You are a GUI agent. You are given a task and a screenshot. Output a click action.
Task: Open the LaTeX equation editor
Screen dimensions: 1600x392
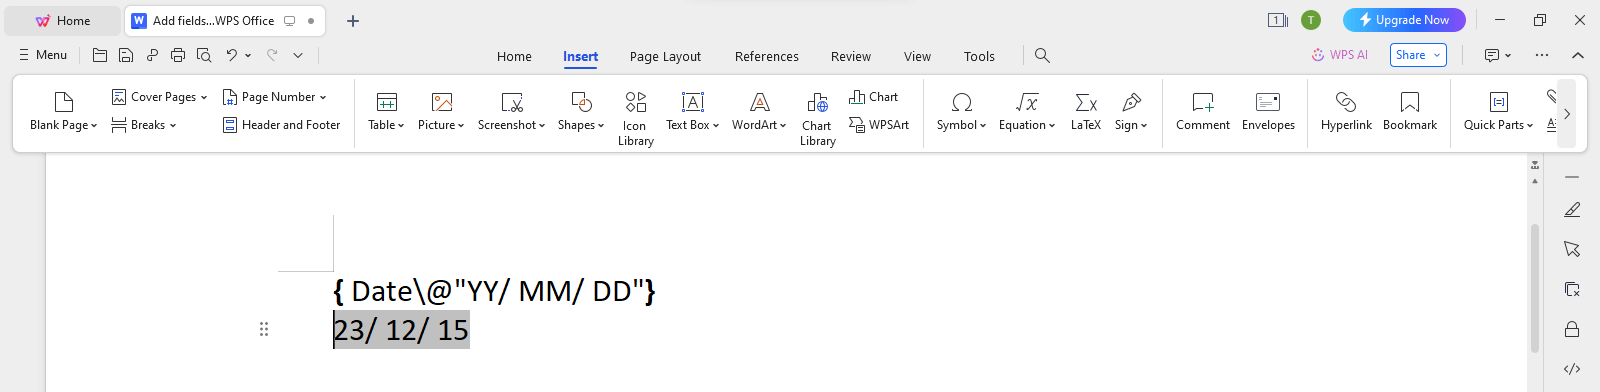click(1086, 111)
